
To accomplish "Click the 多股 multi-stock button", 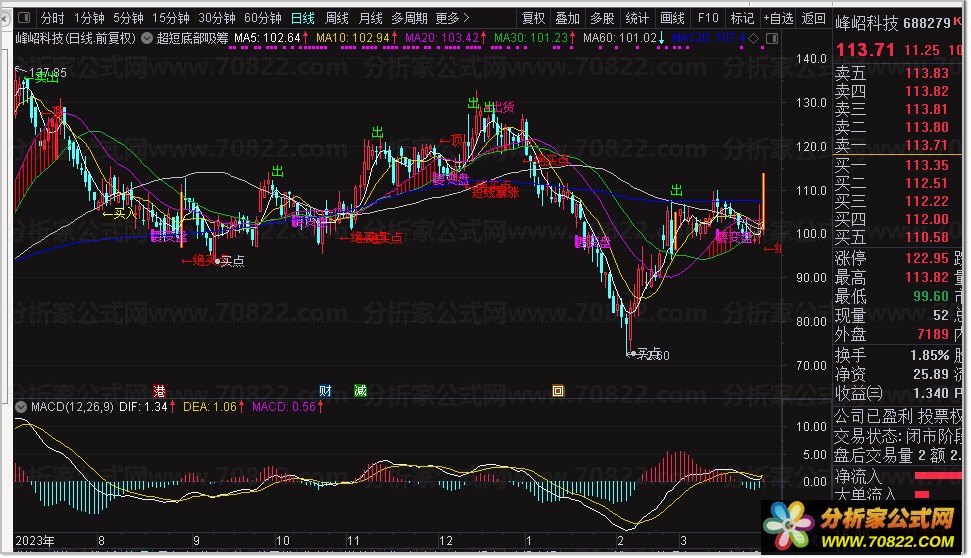I will point(602,19).
